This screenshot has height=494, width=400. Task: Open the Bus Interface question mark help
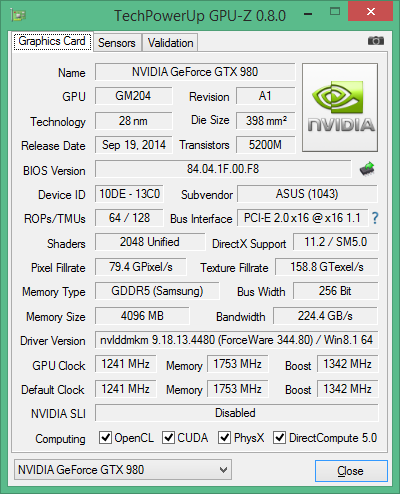375,218
